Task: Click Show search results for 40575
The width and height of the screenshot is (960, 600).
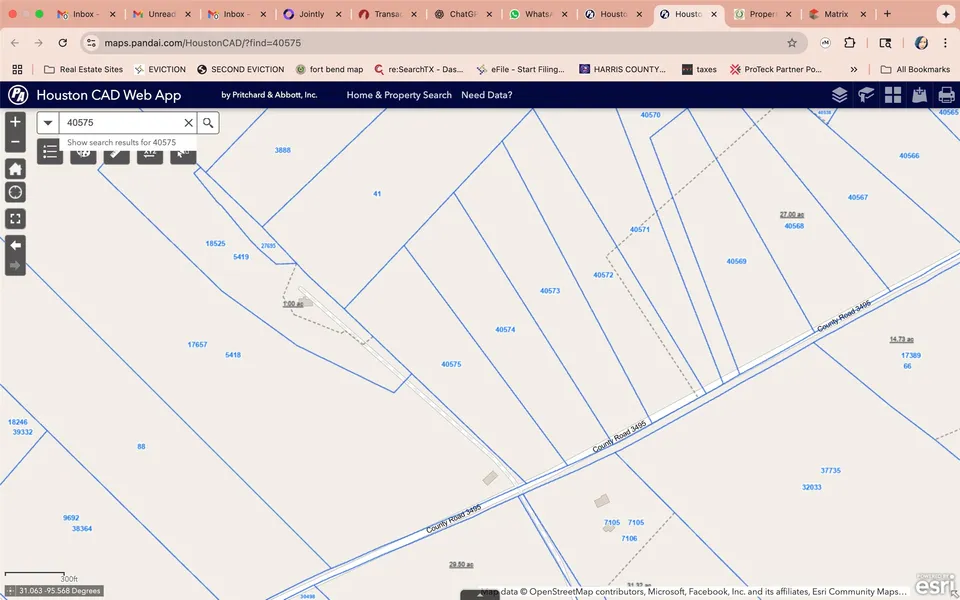Action: point(121,143)
